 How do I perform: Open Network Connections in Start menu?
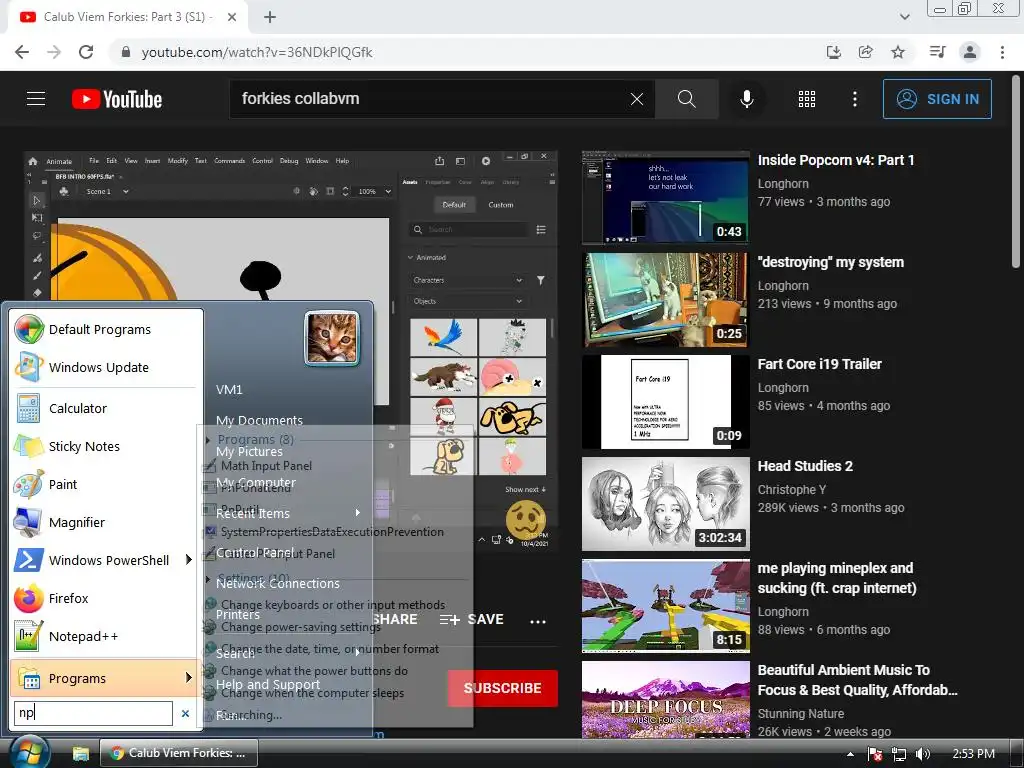point(278,583)
